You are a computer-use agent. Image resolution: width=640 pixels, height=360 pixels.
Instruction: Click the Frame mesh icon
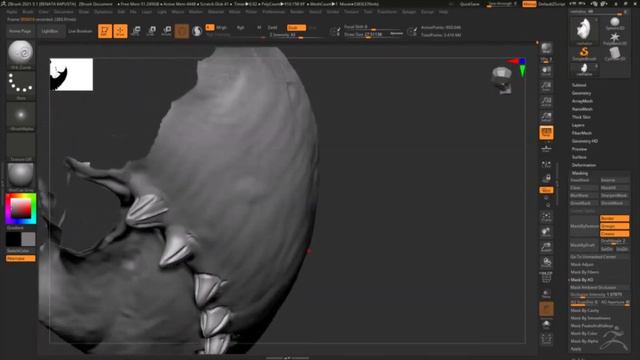tap(546, 217)
